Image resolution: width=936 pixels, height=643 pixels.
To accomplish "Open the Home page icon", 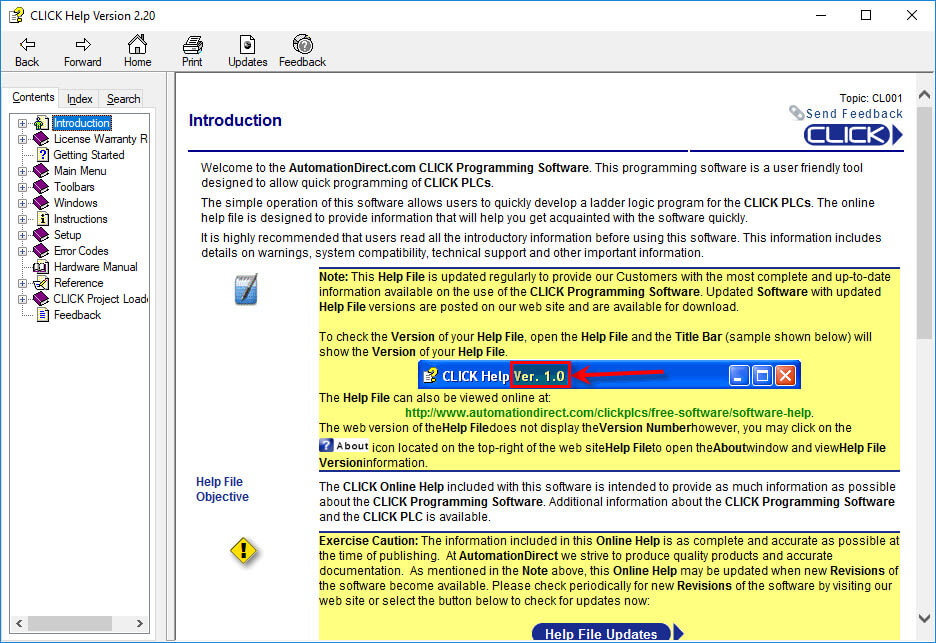I will click(137, 51).
